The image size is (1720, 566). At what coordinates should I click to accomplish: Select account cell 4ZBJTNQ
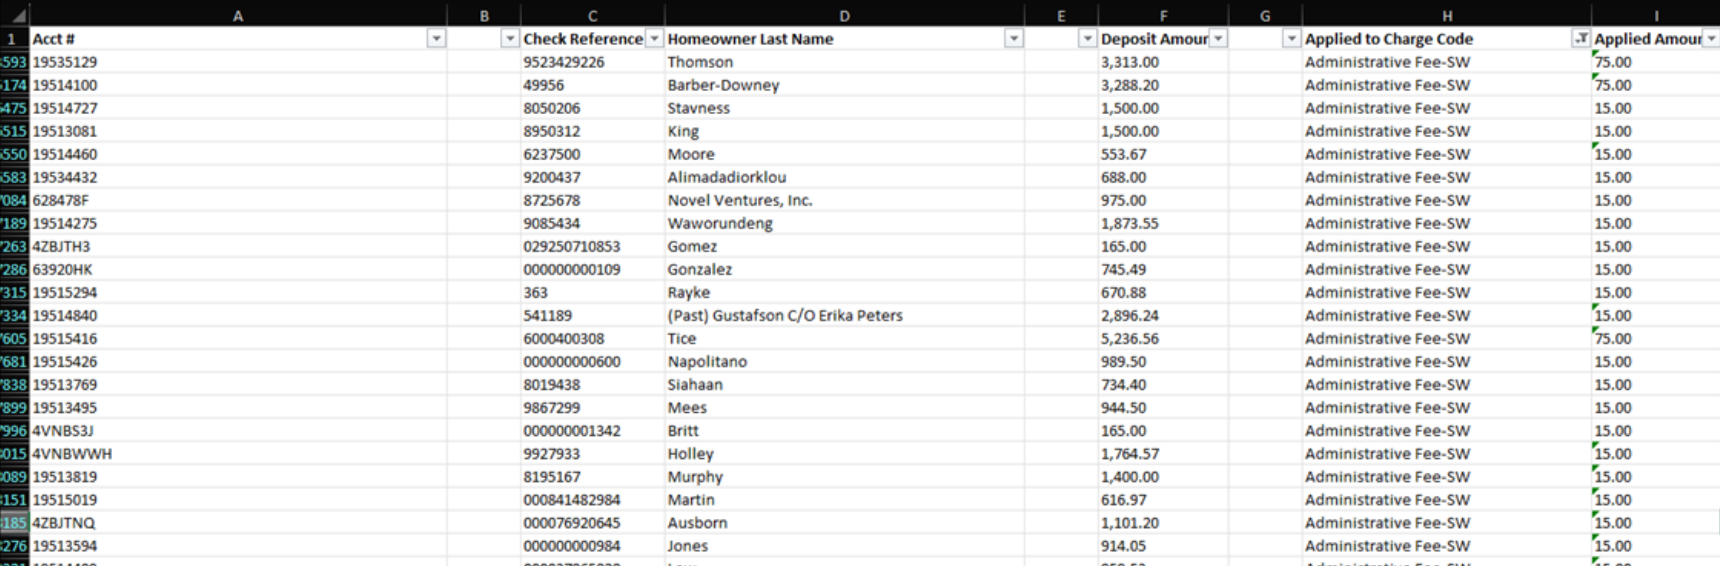pyautogui.click(x=238, y=523)
